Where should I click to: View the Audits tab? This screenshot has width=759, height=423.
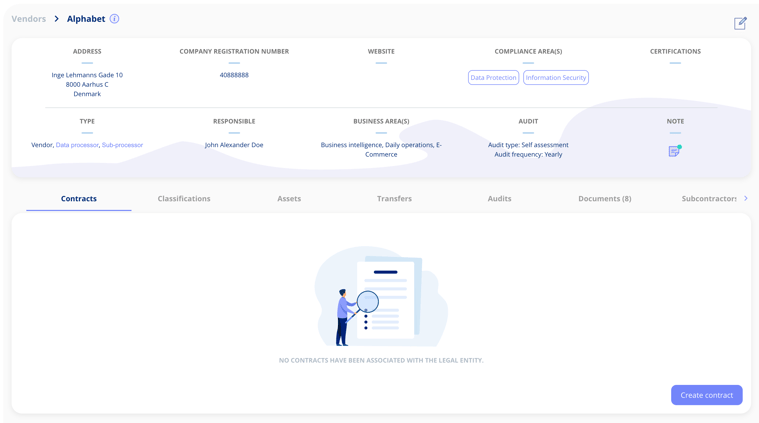coord(499,199)
